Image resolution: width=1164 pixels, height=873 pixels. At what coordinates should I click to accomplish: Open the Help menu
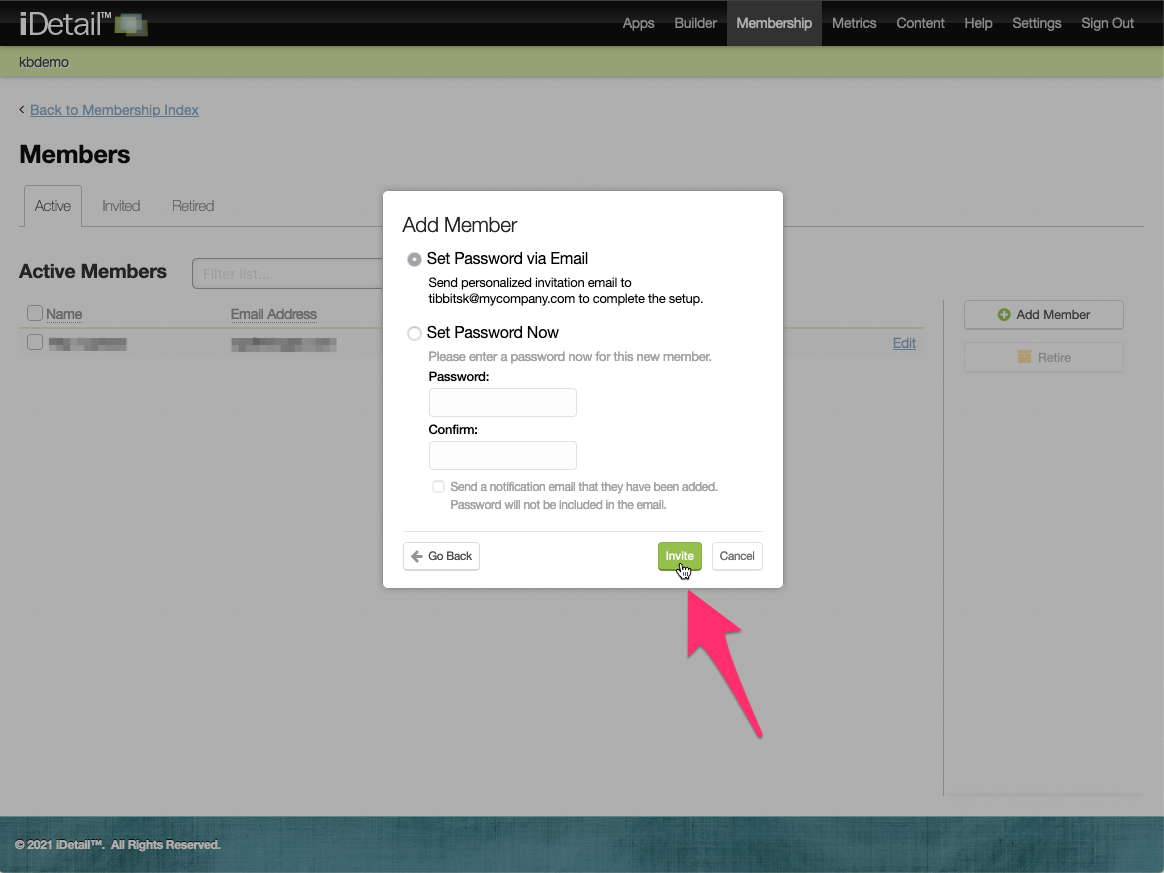[978, 23]
